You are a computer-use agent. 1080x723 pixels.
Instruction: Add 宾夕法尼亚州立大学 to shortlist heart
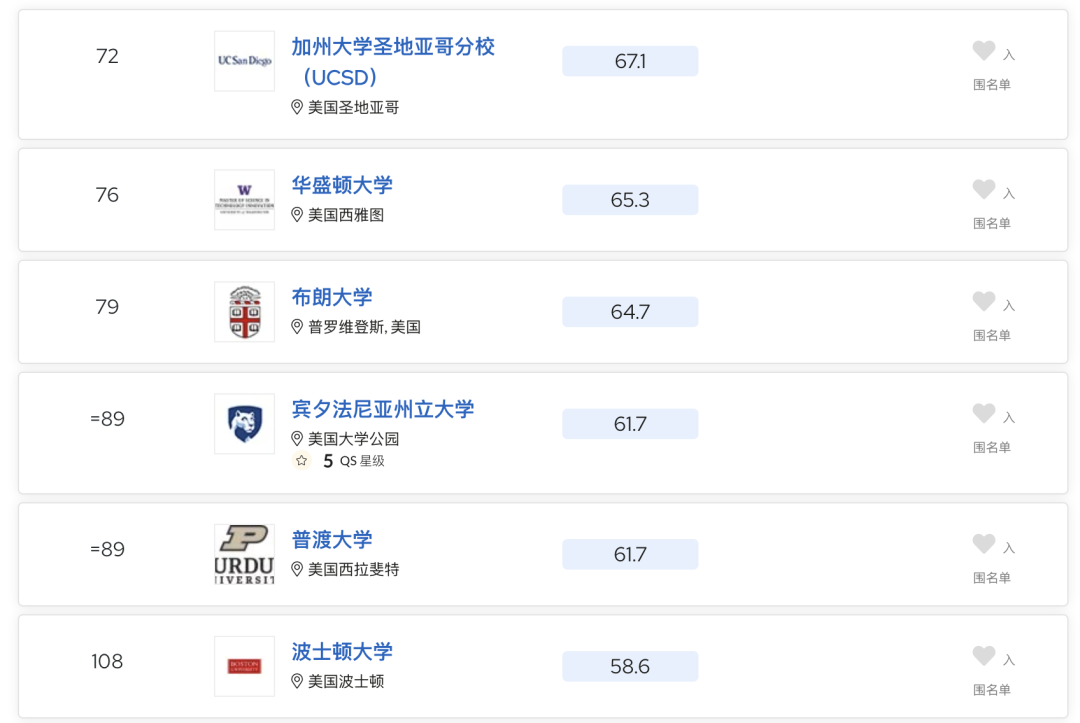coord(984,413)
